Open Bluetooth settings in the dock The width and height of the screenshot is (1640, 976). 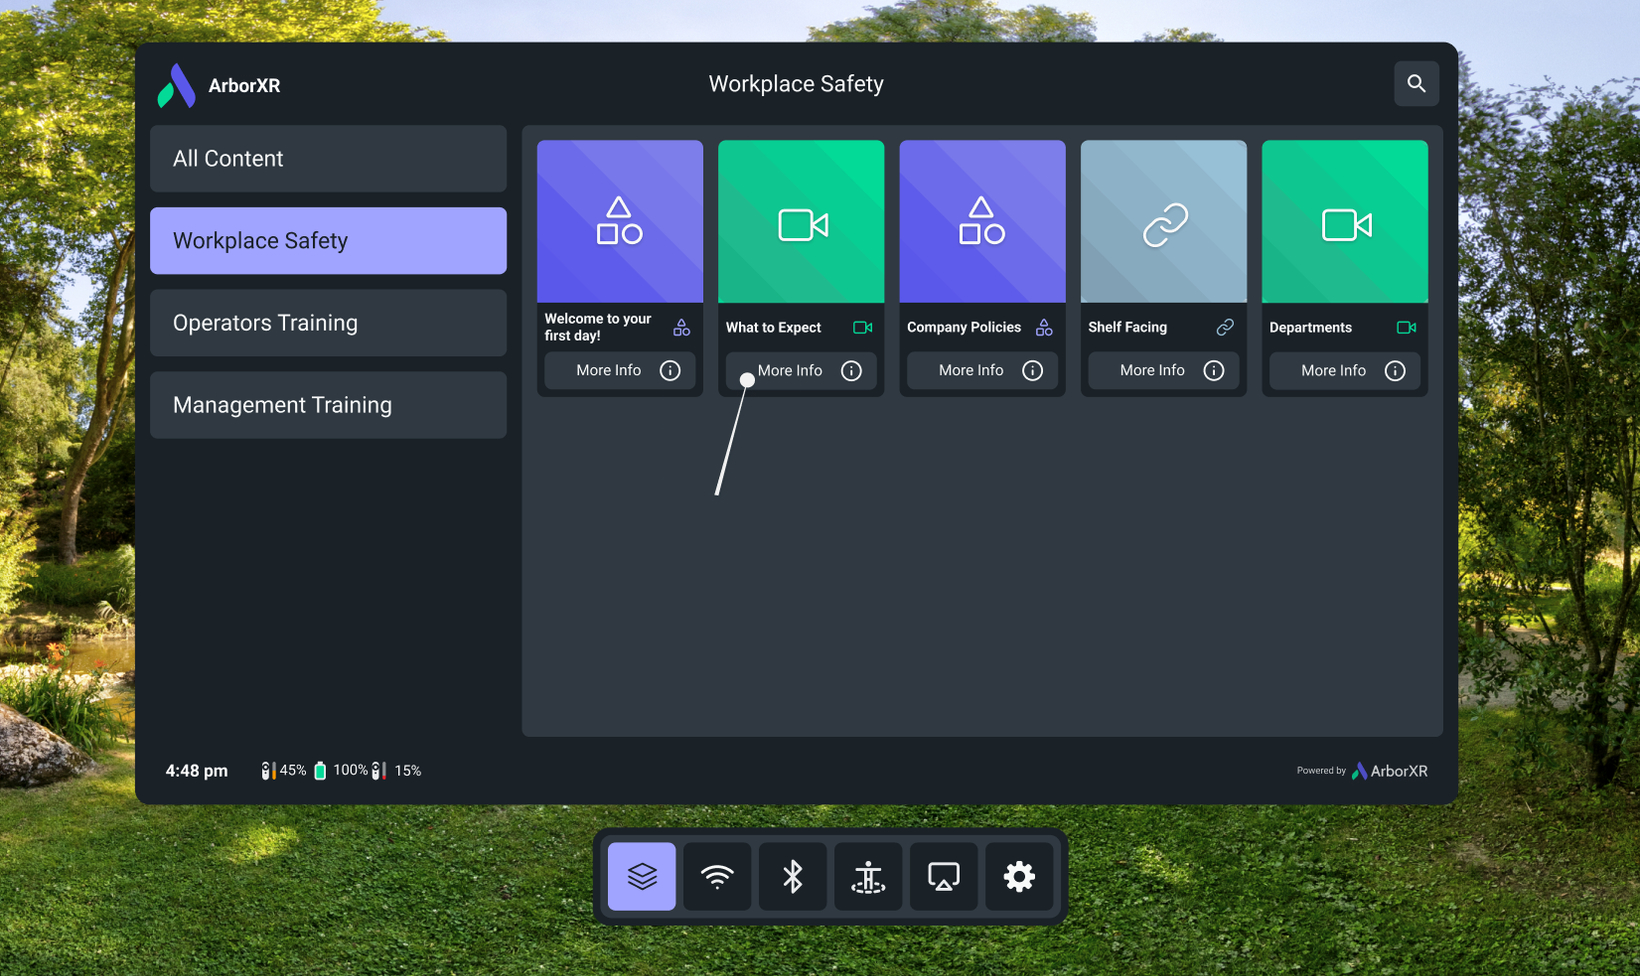point(793,877)
